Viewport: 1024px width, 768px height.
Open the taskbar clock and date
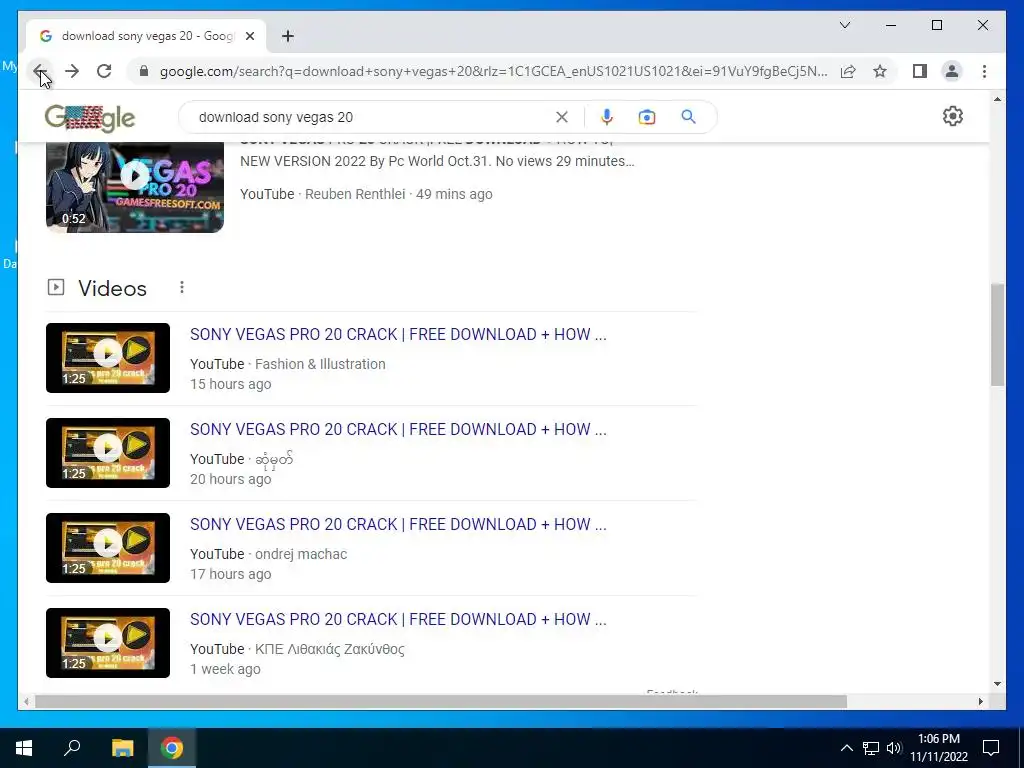click(x=939, y=748)
